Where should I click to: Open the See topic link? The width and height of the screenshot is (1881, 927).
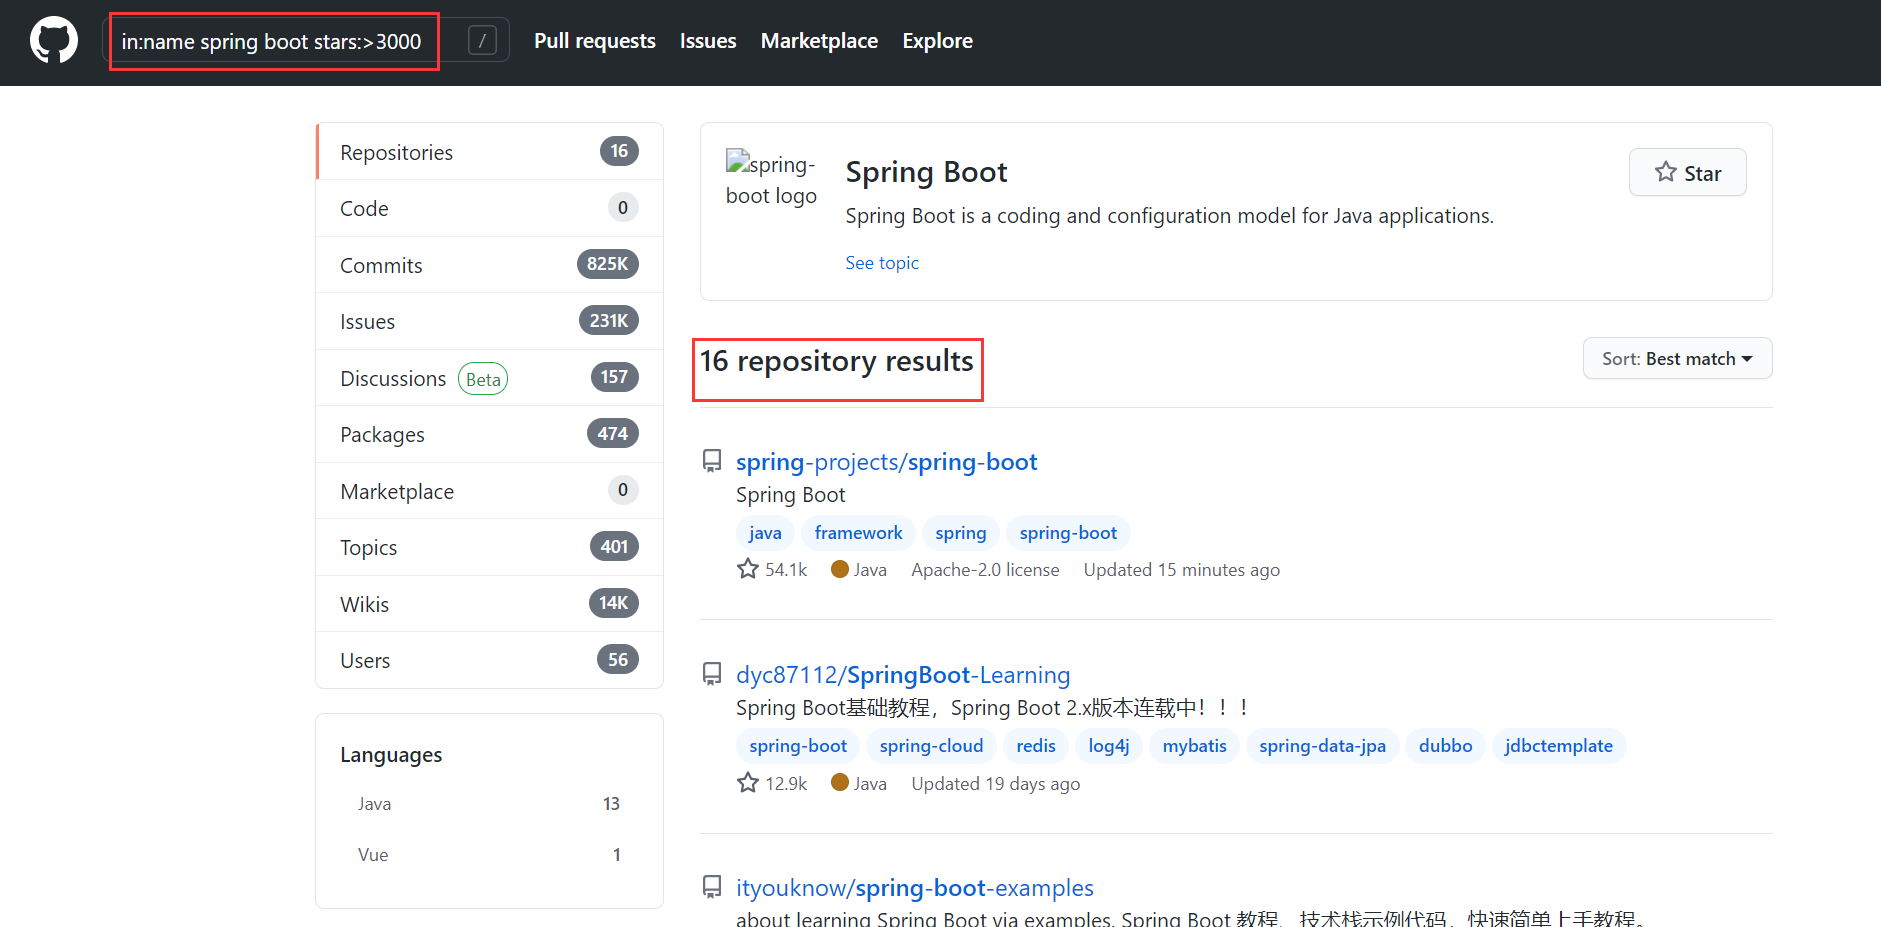(x=882, y=263)
